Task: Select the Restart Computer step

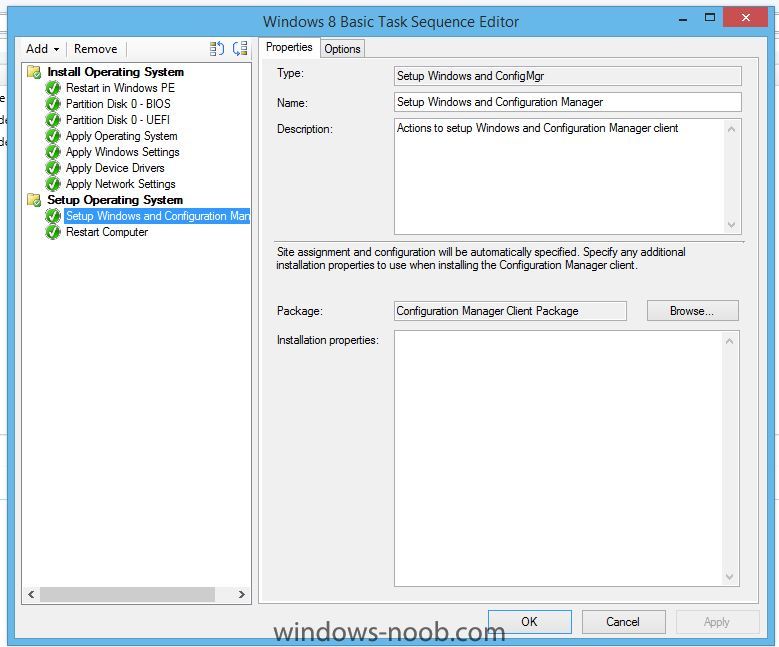Action: [x=107, y=232]
